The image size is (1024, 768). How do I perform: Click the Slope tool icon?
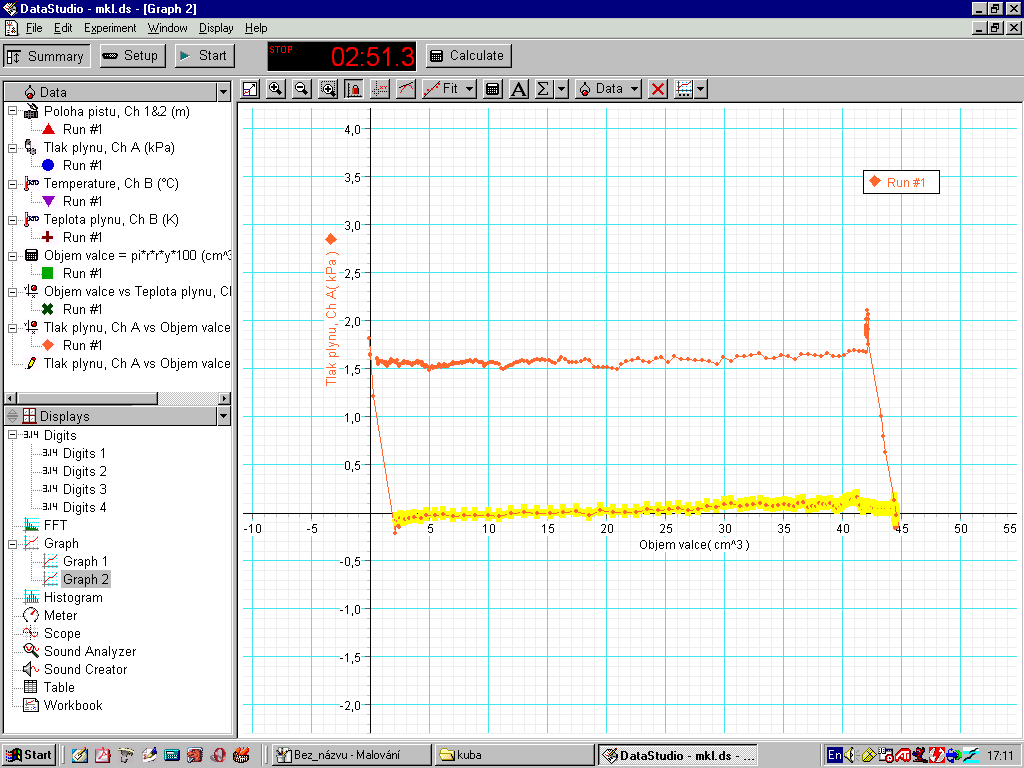[x=406, y=89]
